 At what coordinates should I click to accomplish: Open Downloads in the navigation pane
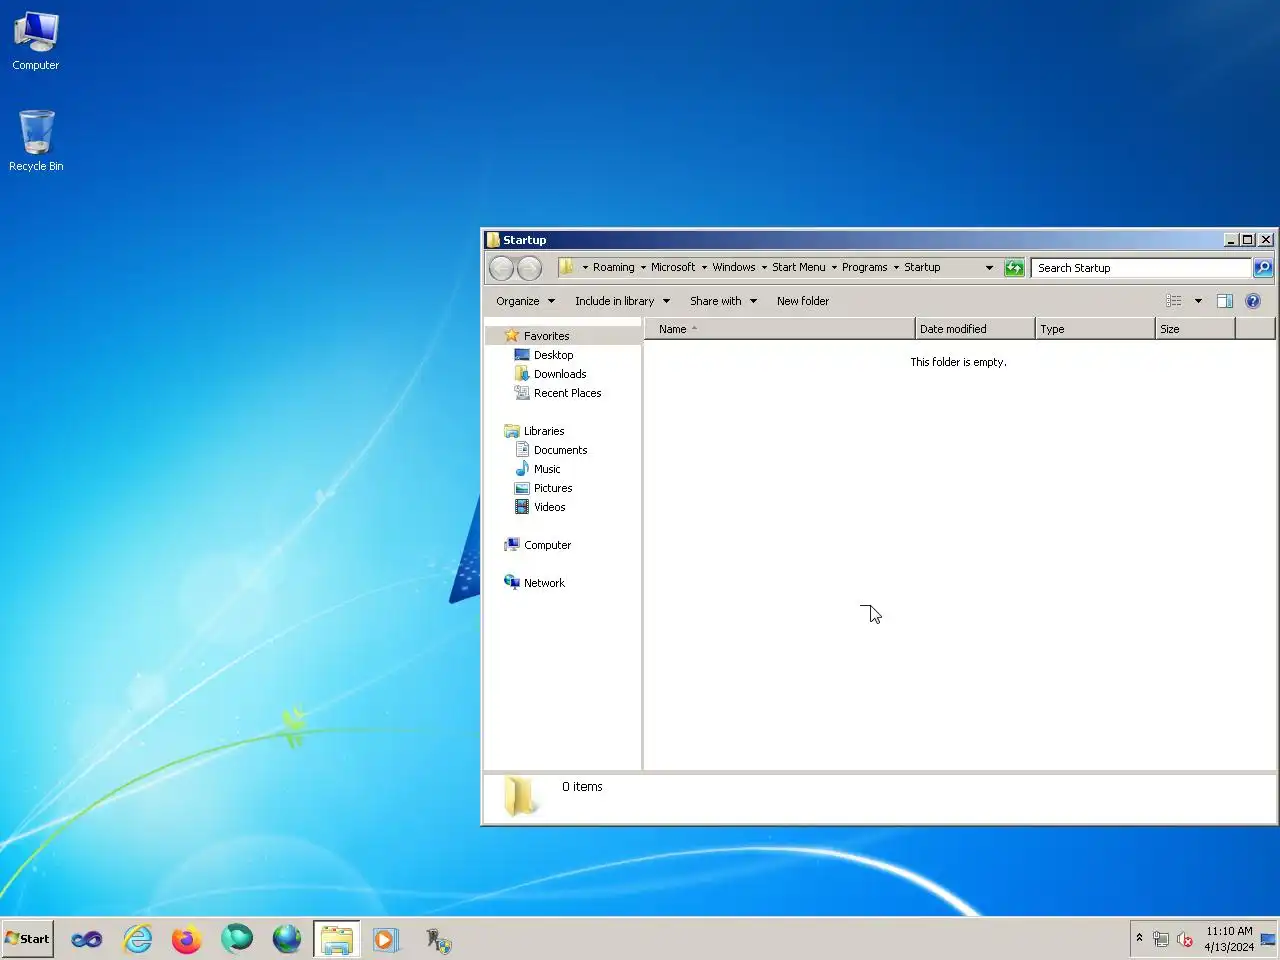(560, 374)
